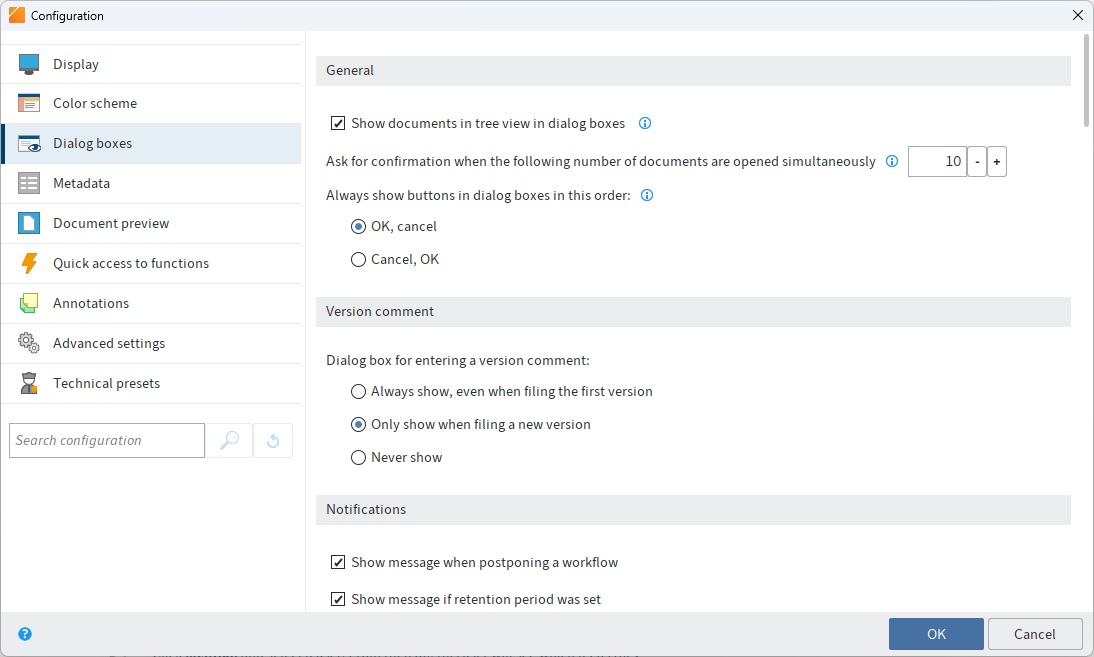Click the Metadata sidebar icon
1094x657 pixels.
pyautogui.click(x=31, y=183)
